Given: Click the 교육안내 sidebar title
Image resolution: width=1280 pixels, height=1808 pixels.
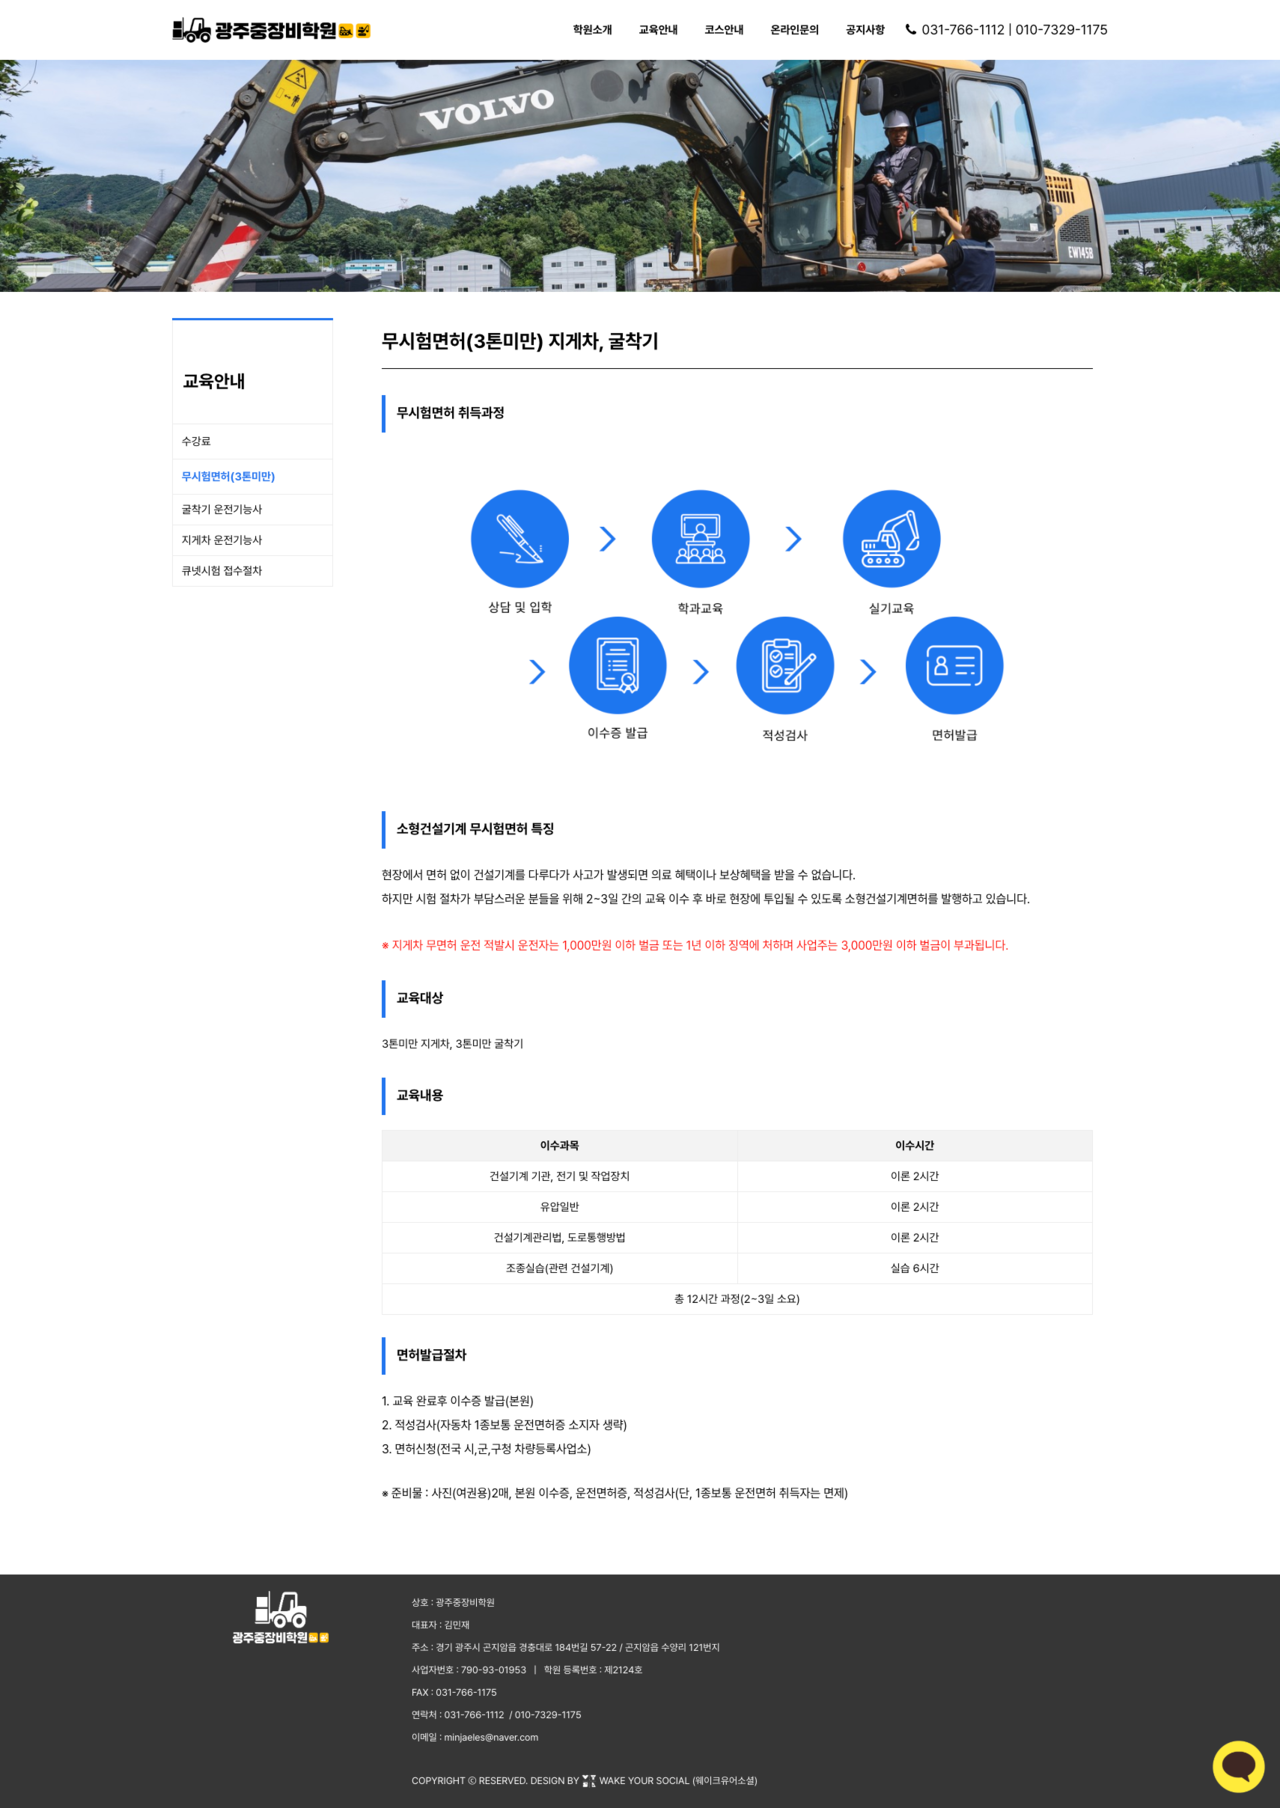Looking at the screenshot, I should (x=214, y=381).
